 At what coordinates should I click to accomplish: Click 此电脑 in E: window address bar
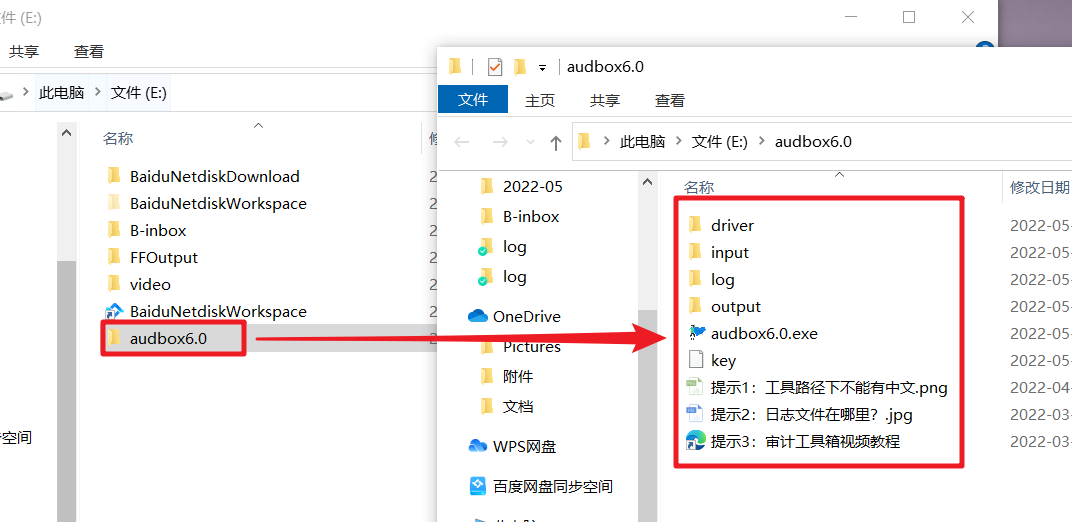coord(62,92)
